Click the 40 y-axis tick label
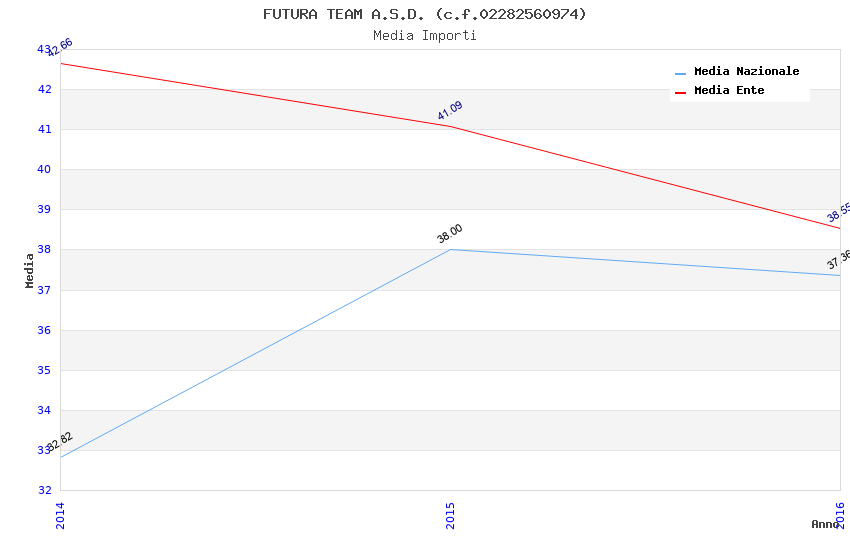850x550 pixels. 44,170
